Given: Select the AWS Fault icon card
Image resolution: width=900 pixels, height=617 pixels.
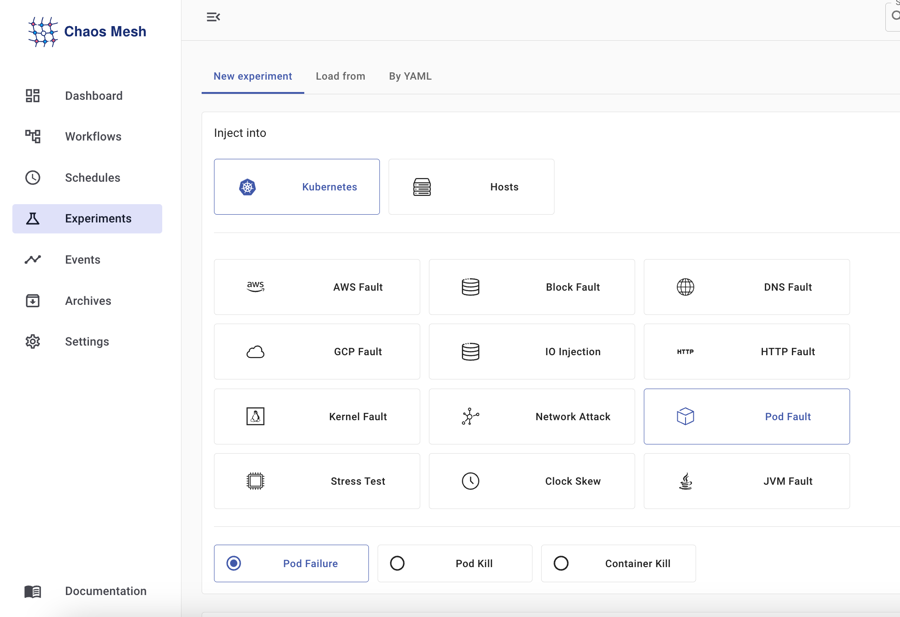Looking at the screenshot, I should (256, 287).
